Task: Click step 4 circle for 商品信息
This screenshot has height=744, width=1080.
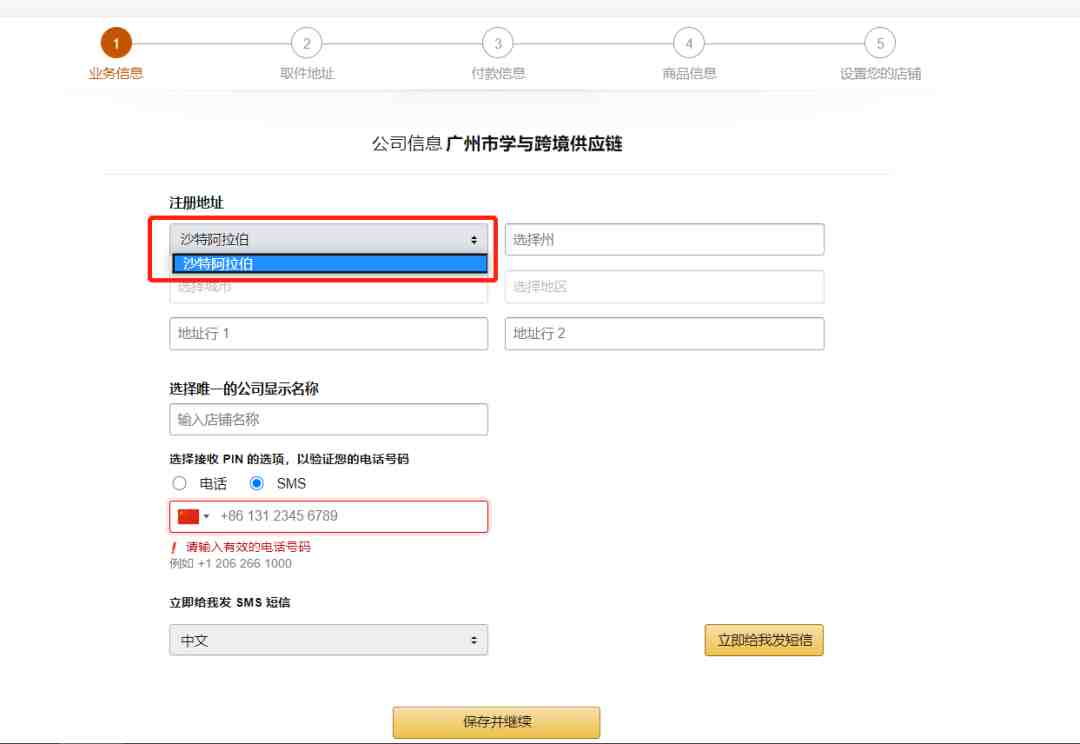Action: (x=689, y=43)
